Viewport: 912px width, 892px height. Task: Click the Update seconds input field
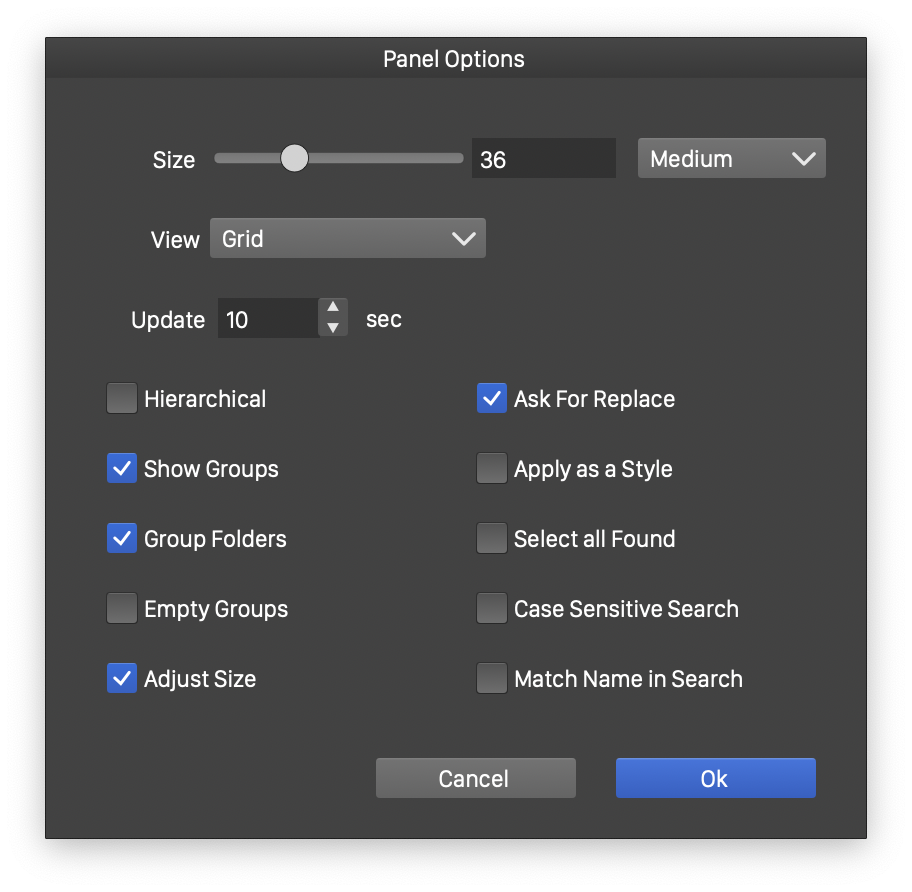tap(267, 319)
